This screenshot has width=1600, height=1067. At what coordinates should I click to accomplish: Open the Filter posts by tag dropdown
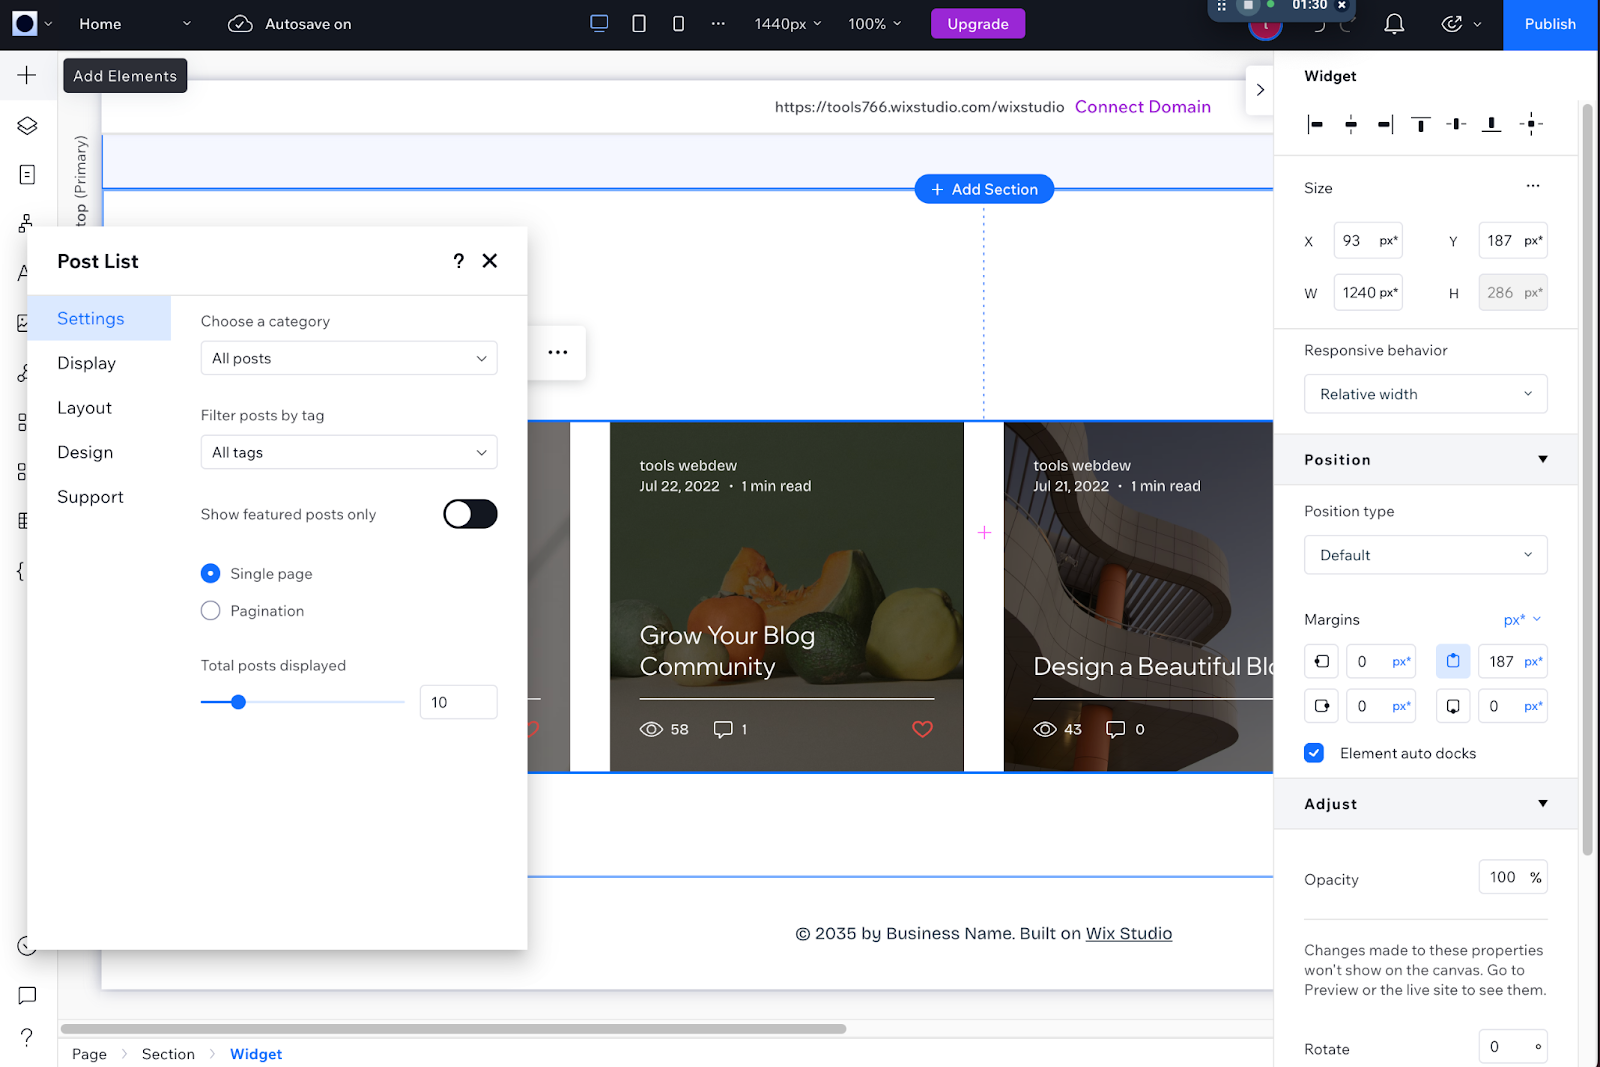pos(348,452)
